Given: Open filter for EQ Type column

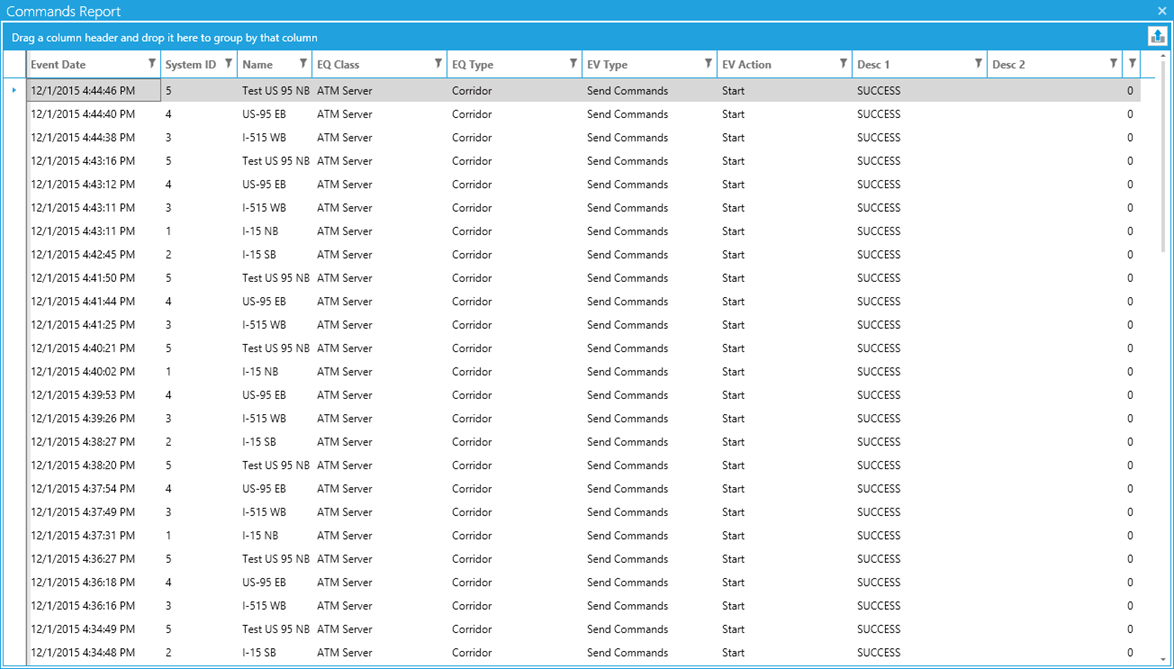Looking at the screenshot, I should pos(574,64).
